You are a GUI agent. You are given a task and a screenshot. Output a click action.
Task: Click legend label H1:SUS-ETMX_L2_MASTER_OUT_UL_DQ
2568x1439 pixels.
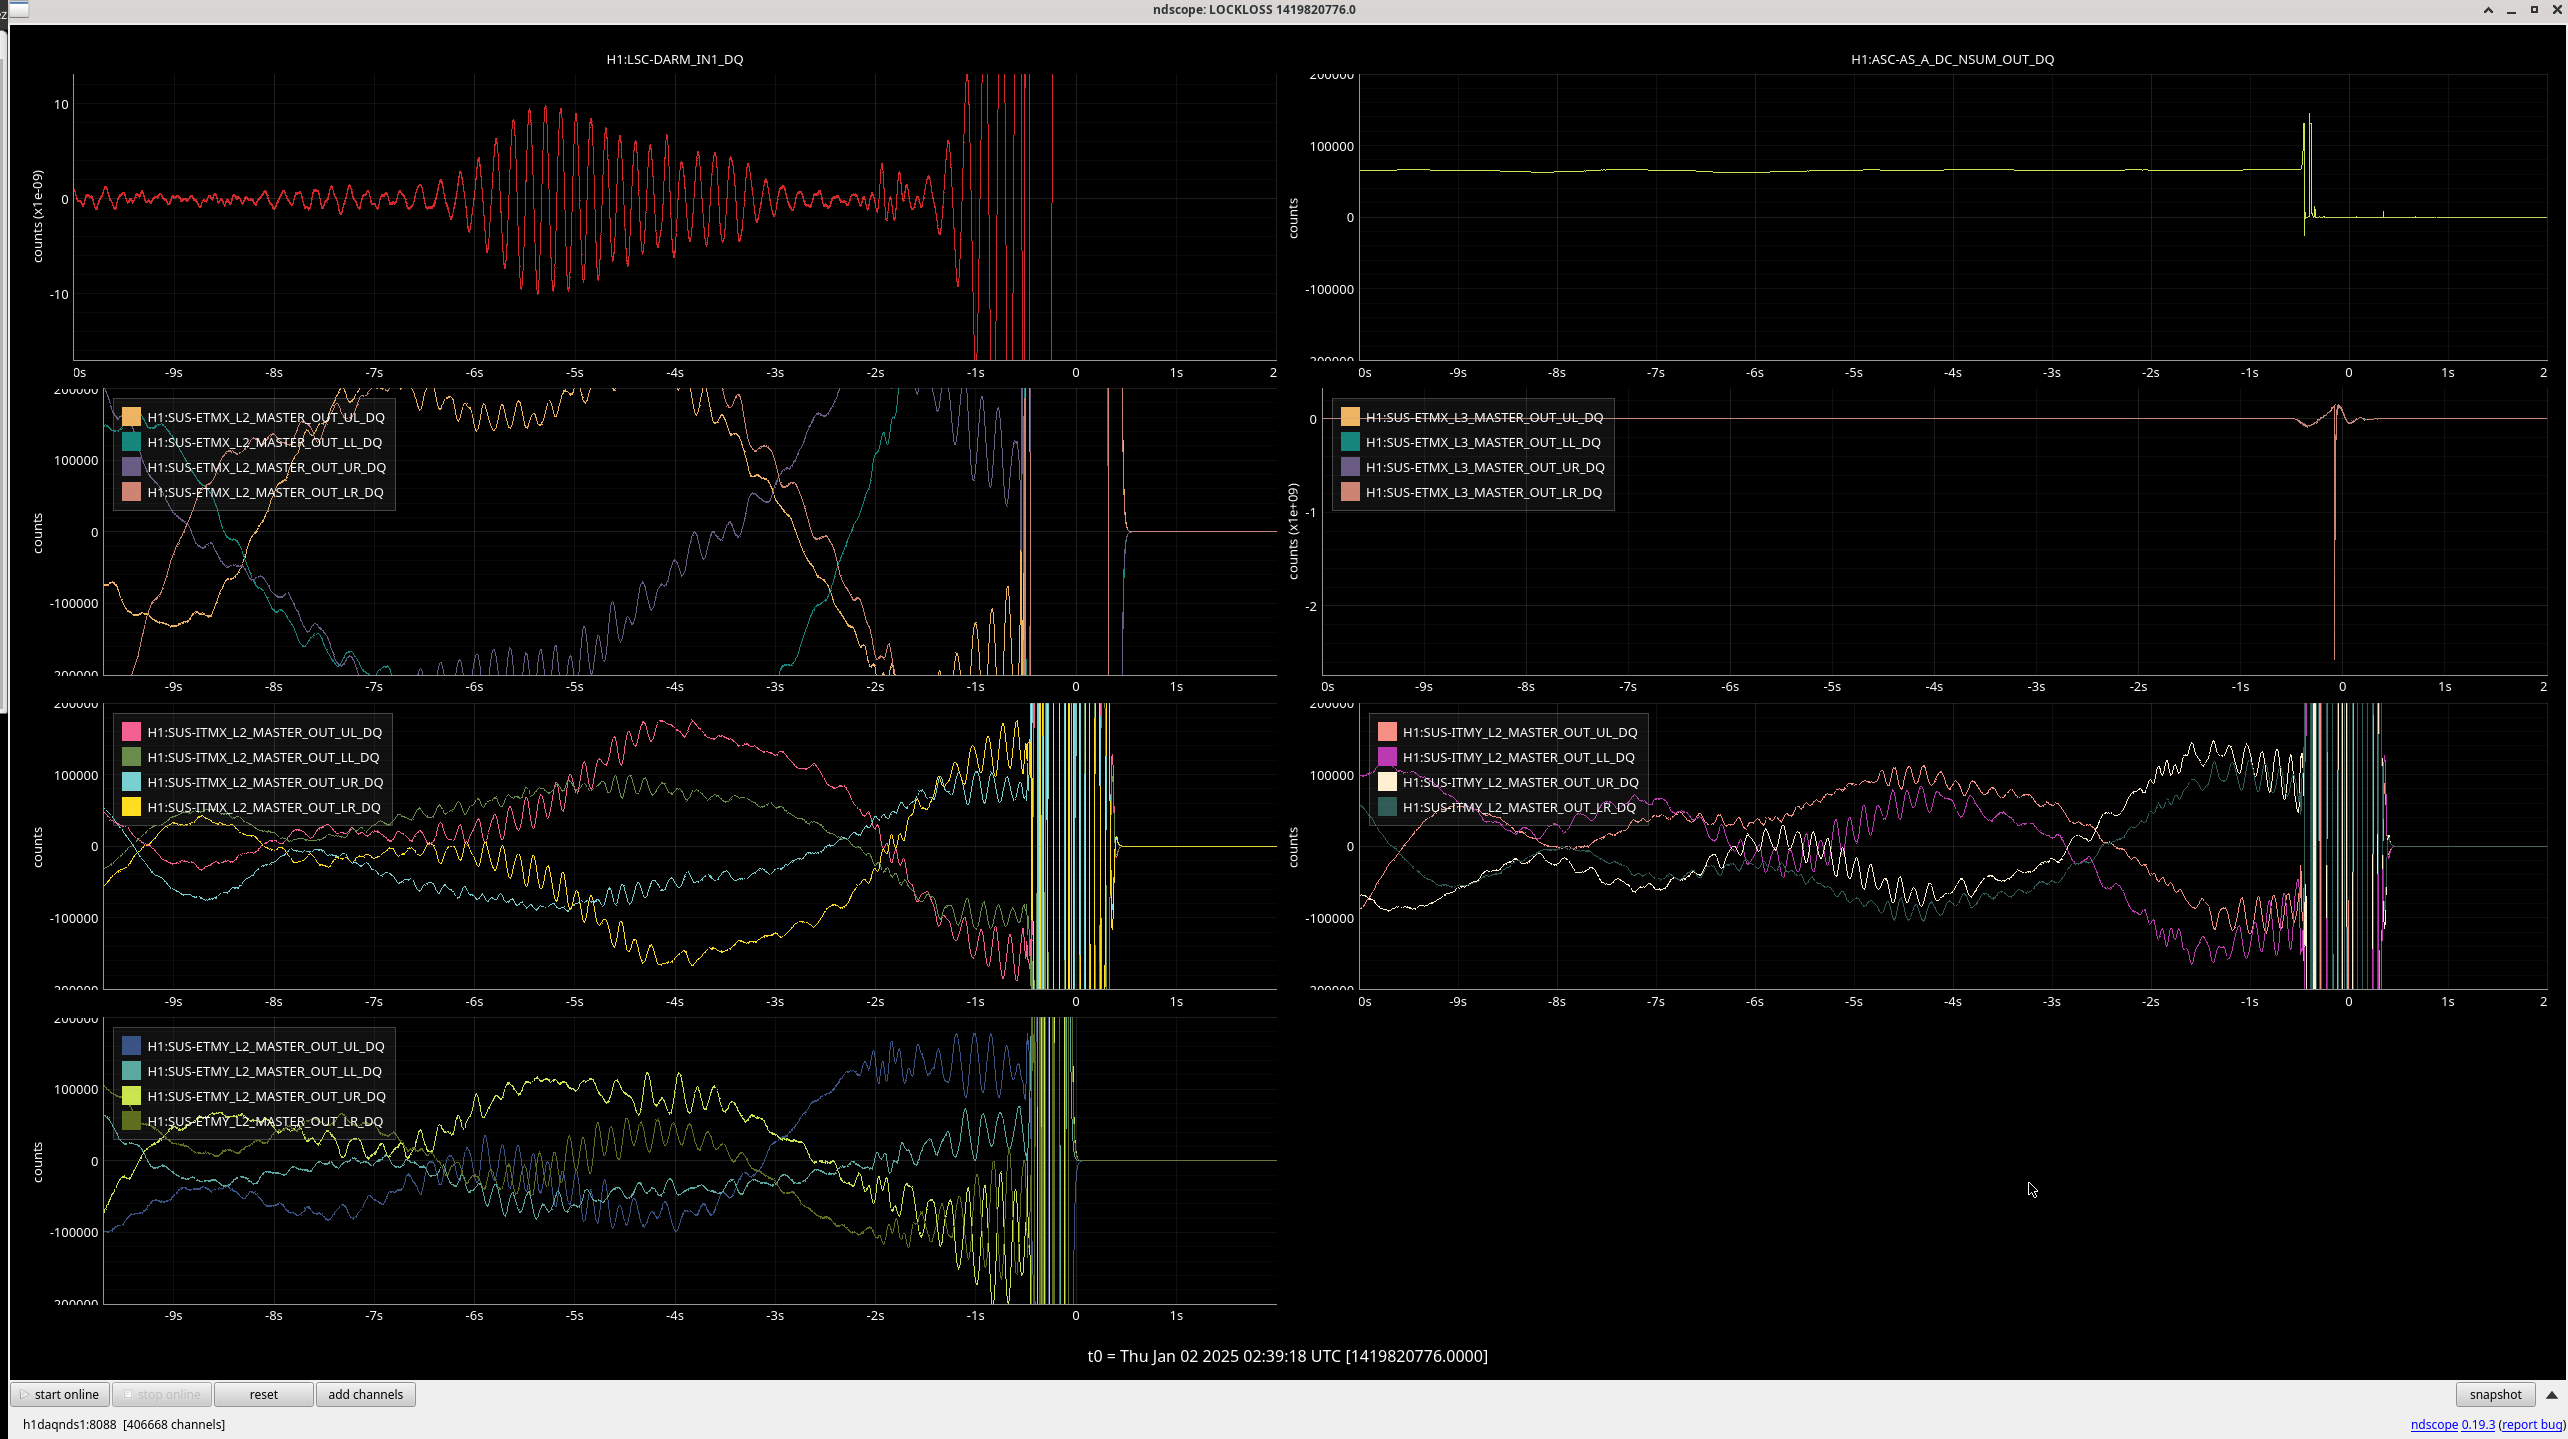tap(266, 417)
